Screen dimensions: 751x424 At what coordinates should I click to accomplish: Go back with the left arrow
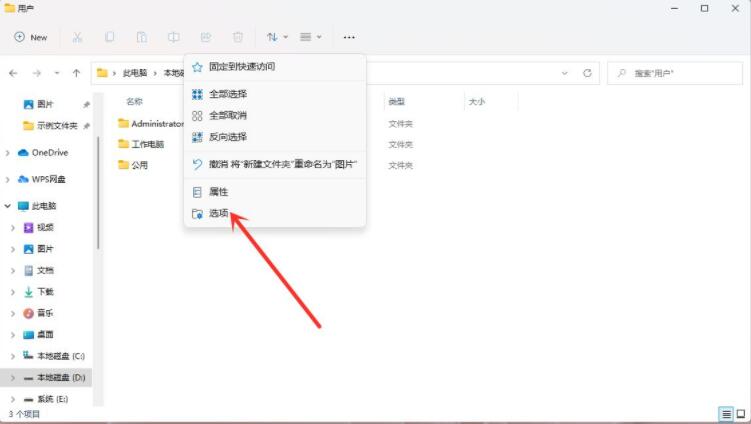coord(13,73)
